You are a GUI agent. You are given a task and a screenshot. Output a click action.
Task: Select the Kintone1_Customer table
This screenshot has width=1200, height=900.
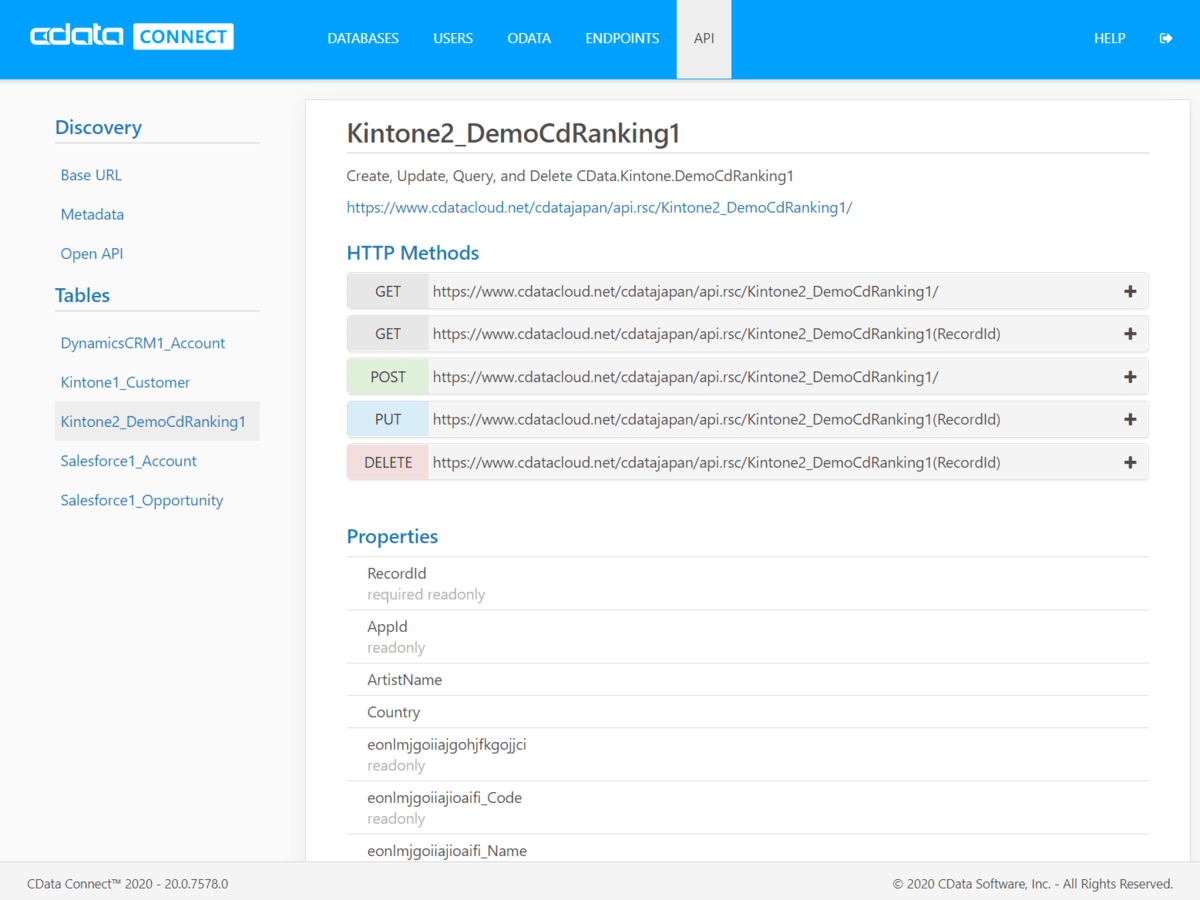125,382
